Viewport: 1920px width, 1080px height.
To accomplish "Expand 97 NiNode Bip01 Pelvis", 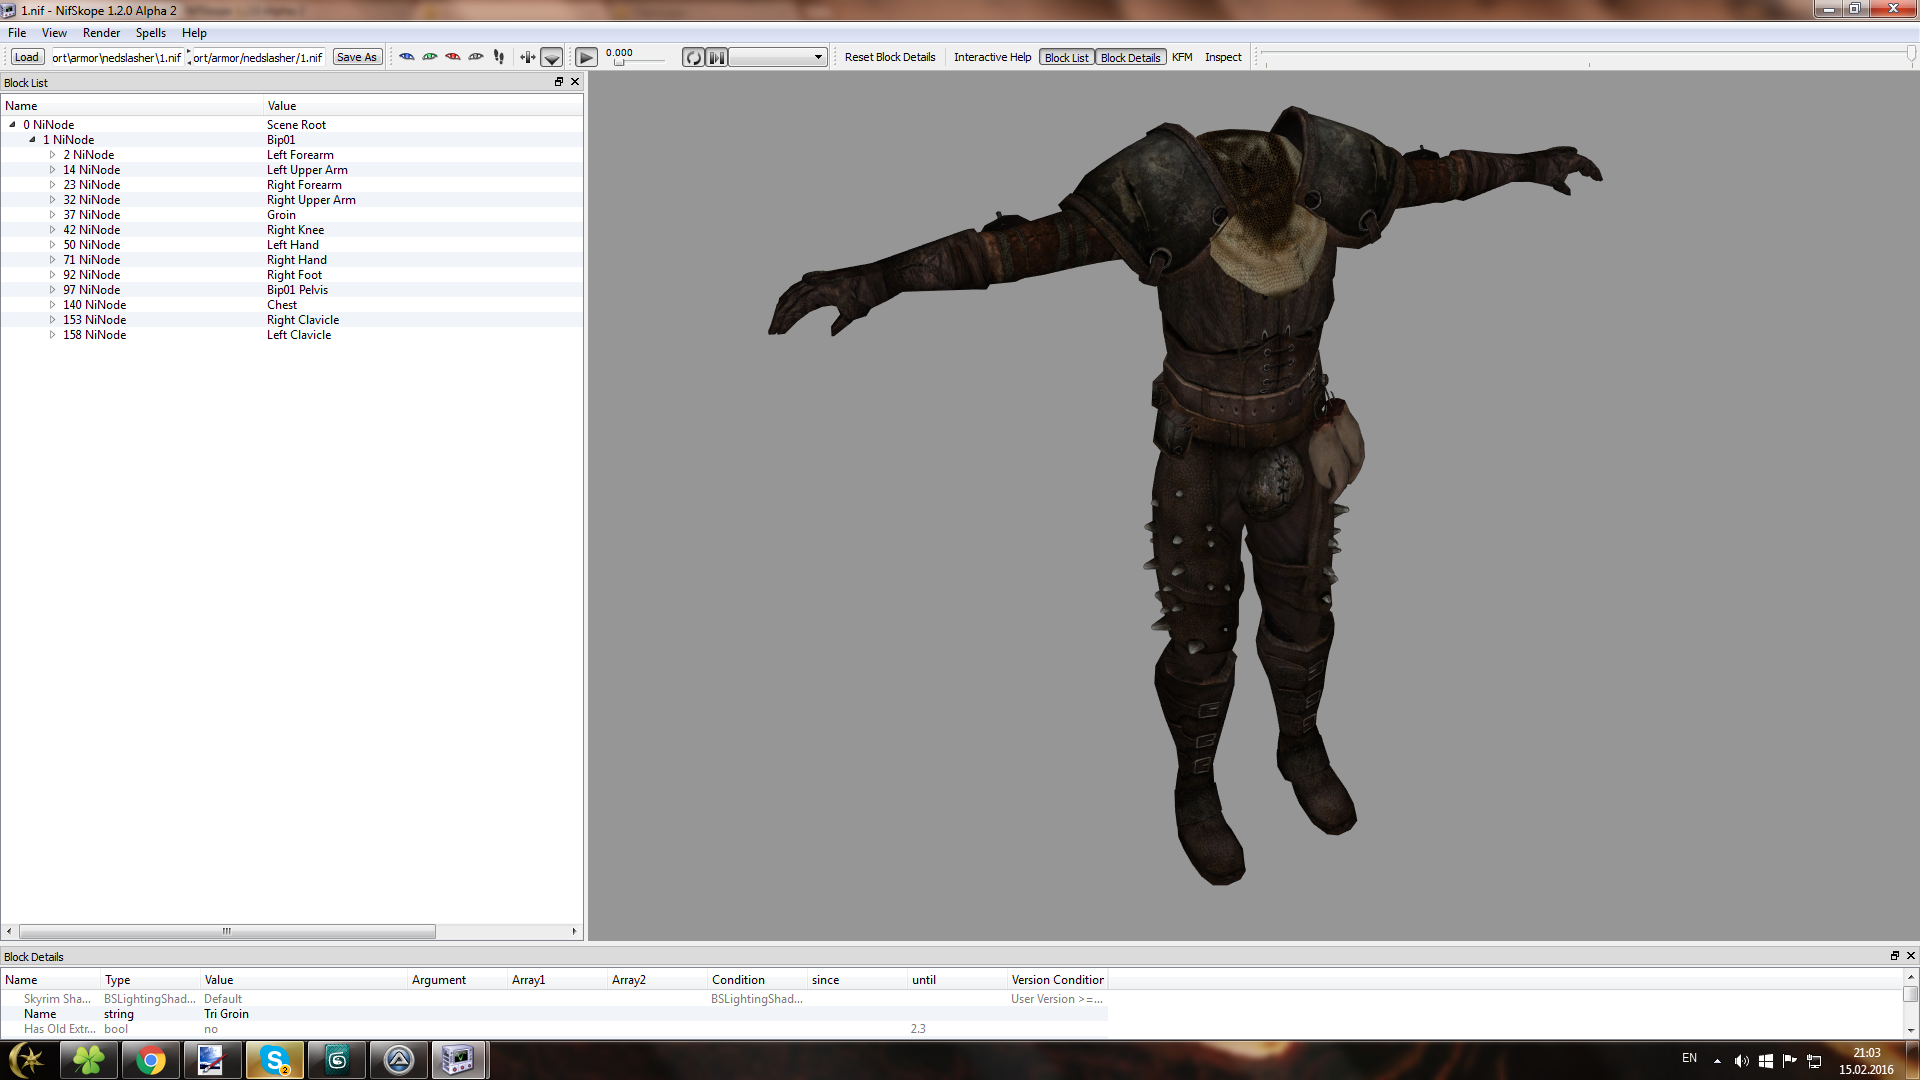I will pyautogui.click(x=52, y=290).
